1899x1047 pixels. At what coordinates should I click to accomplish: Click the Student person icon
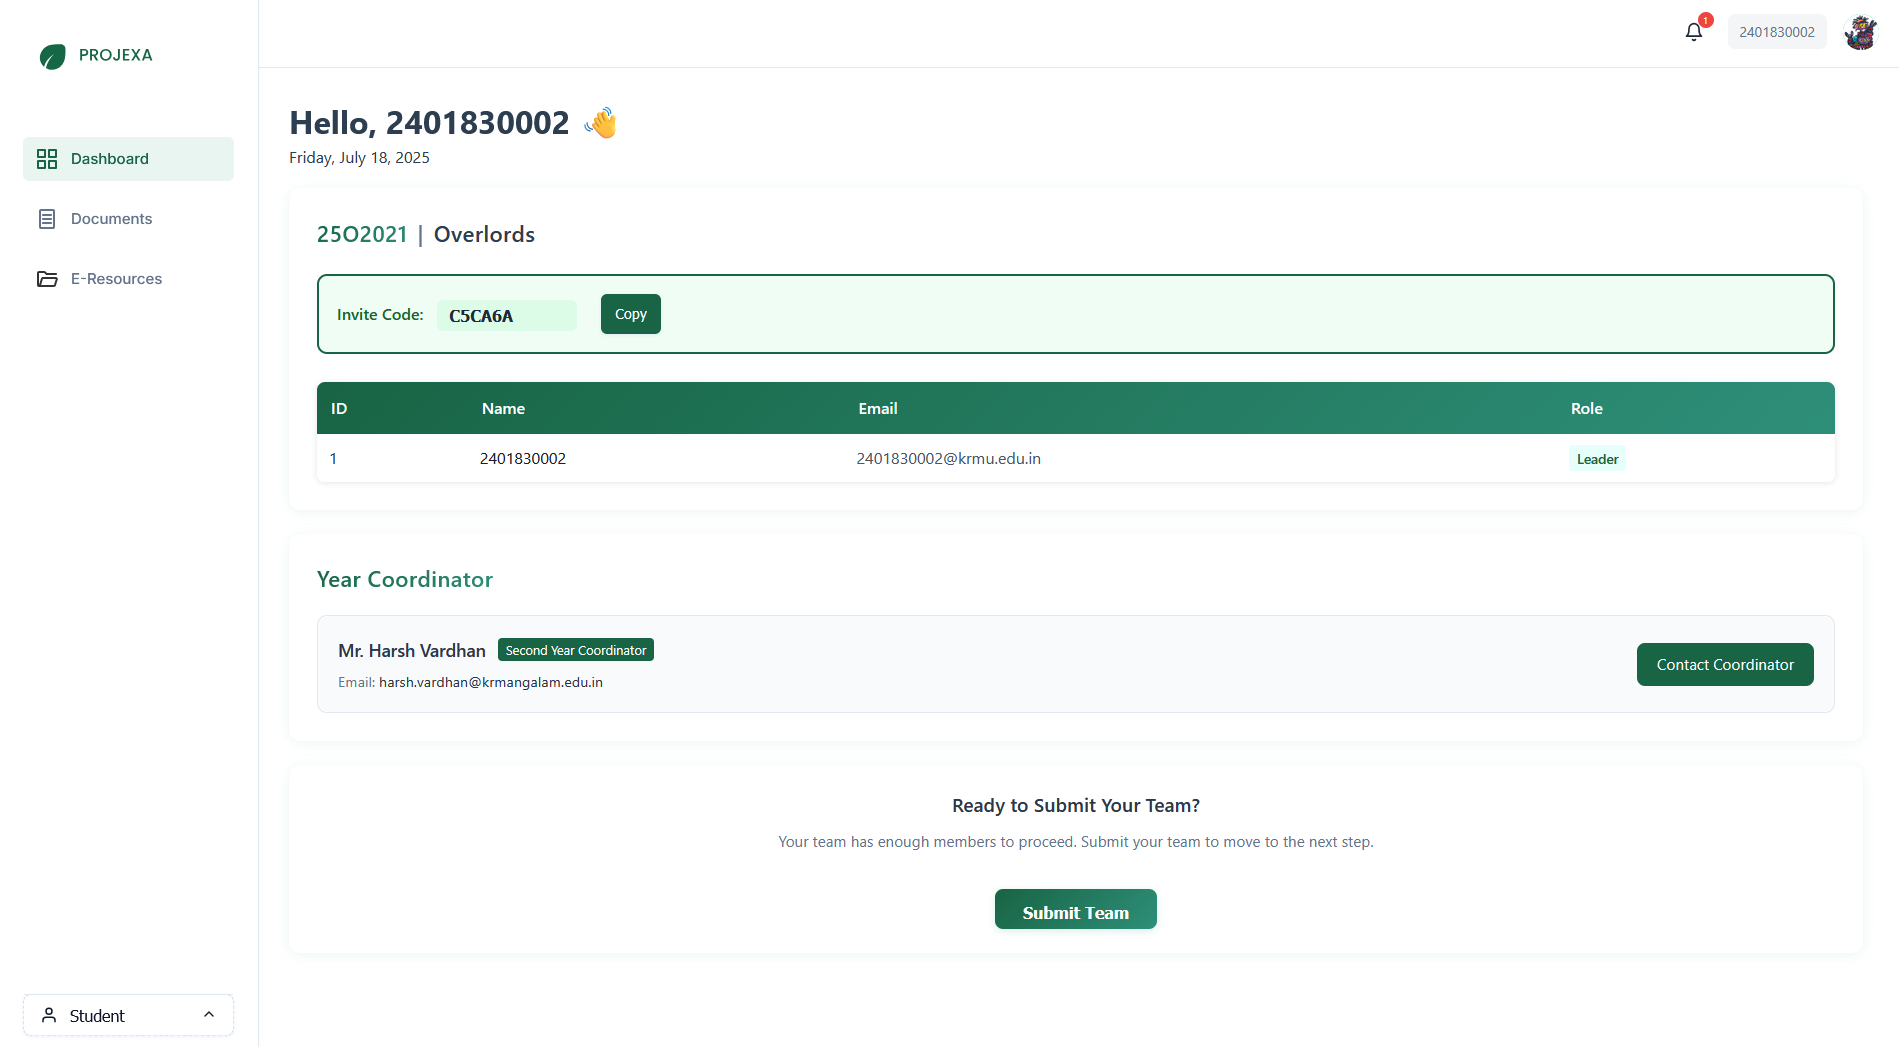coord(49,1015)
